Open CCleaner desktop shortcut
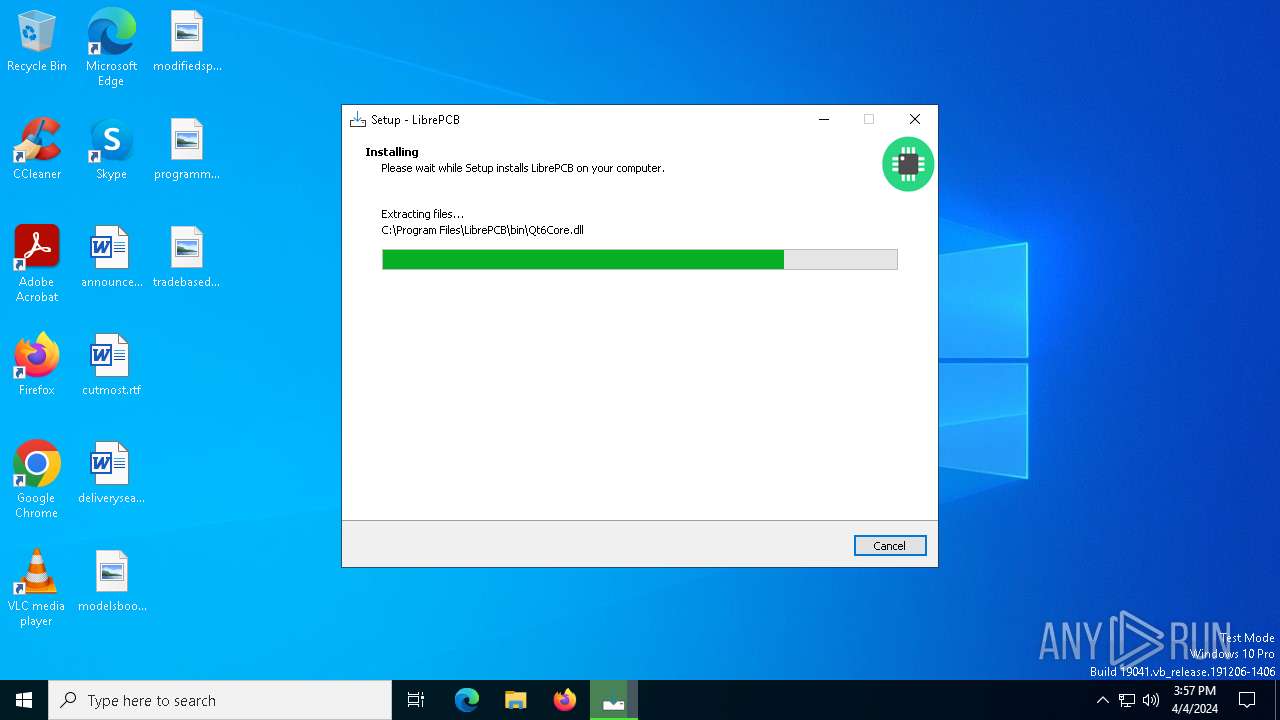Image resolution: width=1280 pixels, height=720 pixels. click(x=37, y=150)
